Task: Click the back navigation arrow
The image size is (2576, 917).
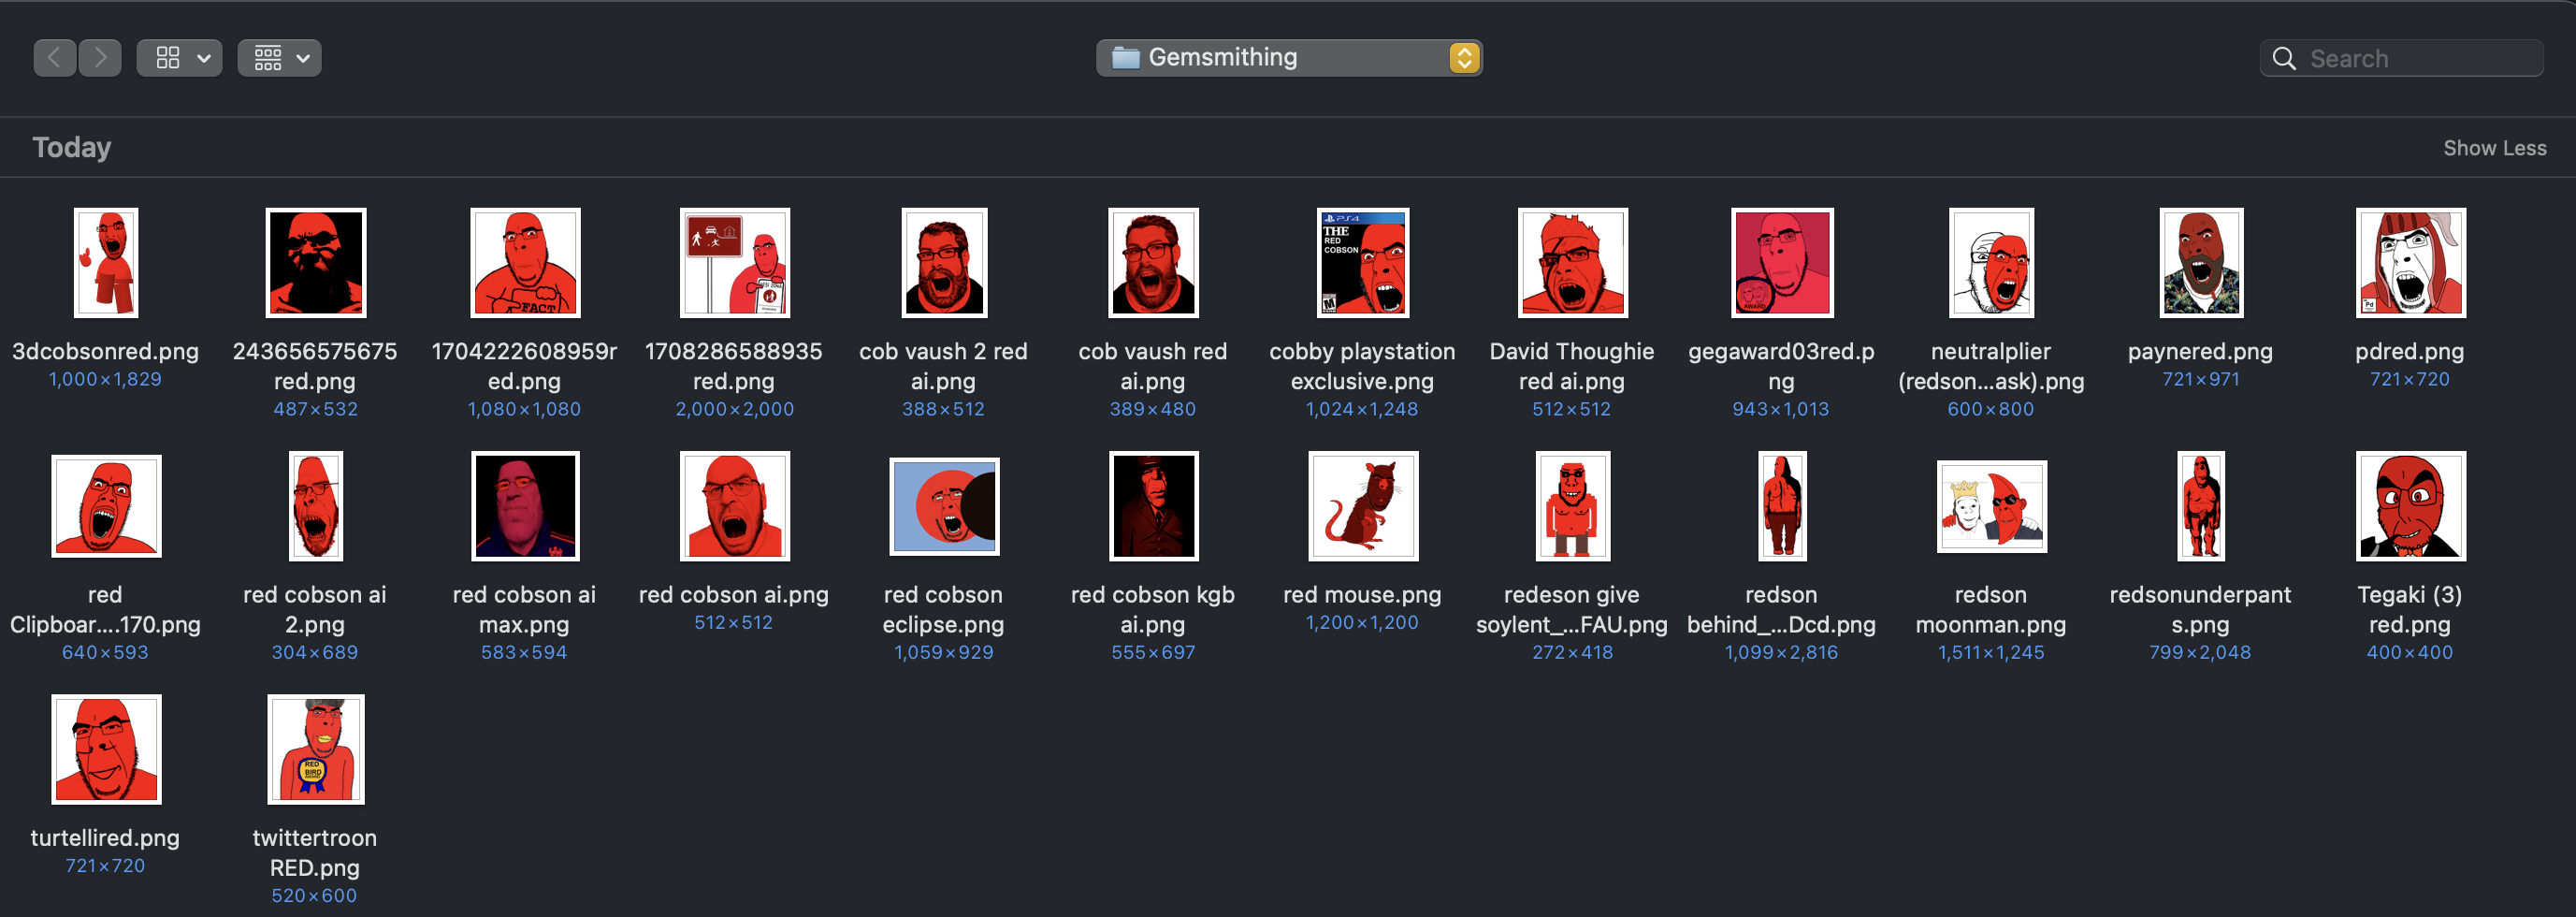Action: [55, 58]
